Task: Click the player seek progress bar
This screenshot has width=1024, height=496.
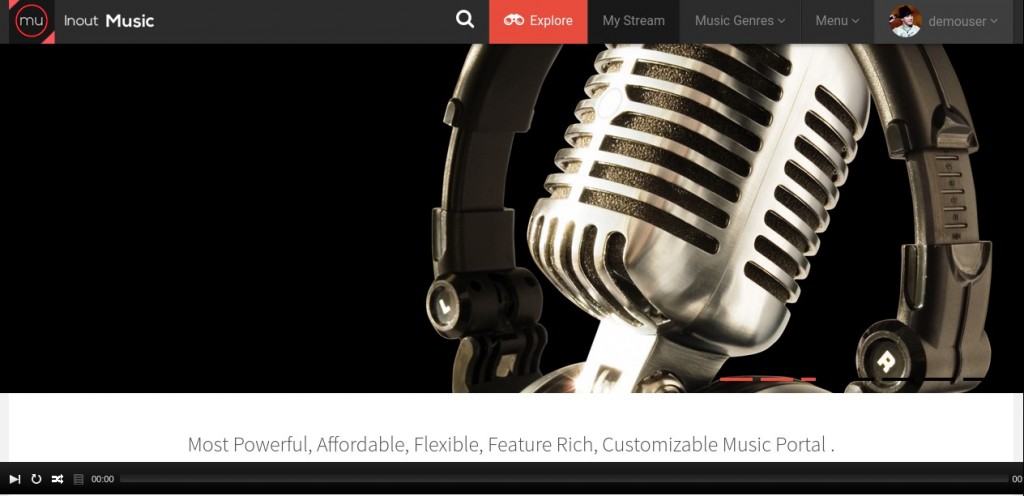Action: pyautogui.click(x=564, y=479)
